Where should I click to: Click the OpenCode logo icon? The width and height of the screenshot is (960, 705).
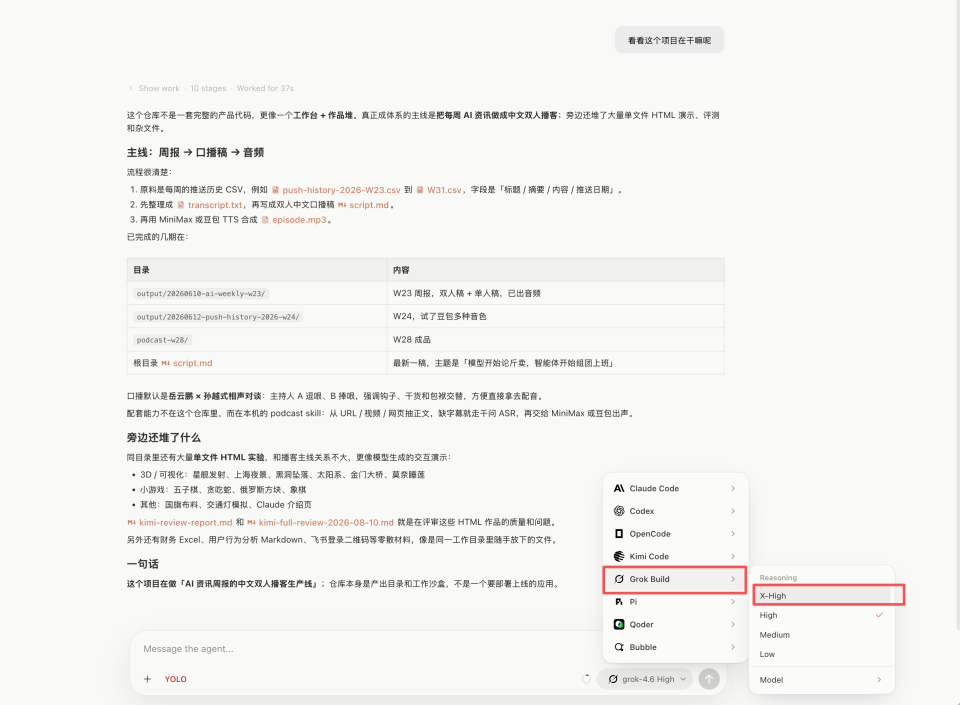pos(619,534)
